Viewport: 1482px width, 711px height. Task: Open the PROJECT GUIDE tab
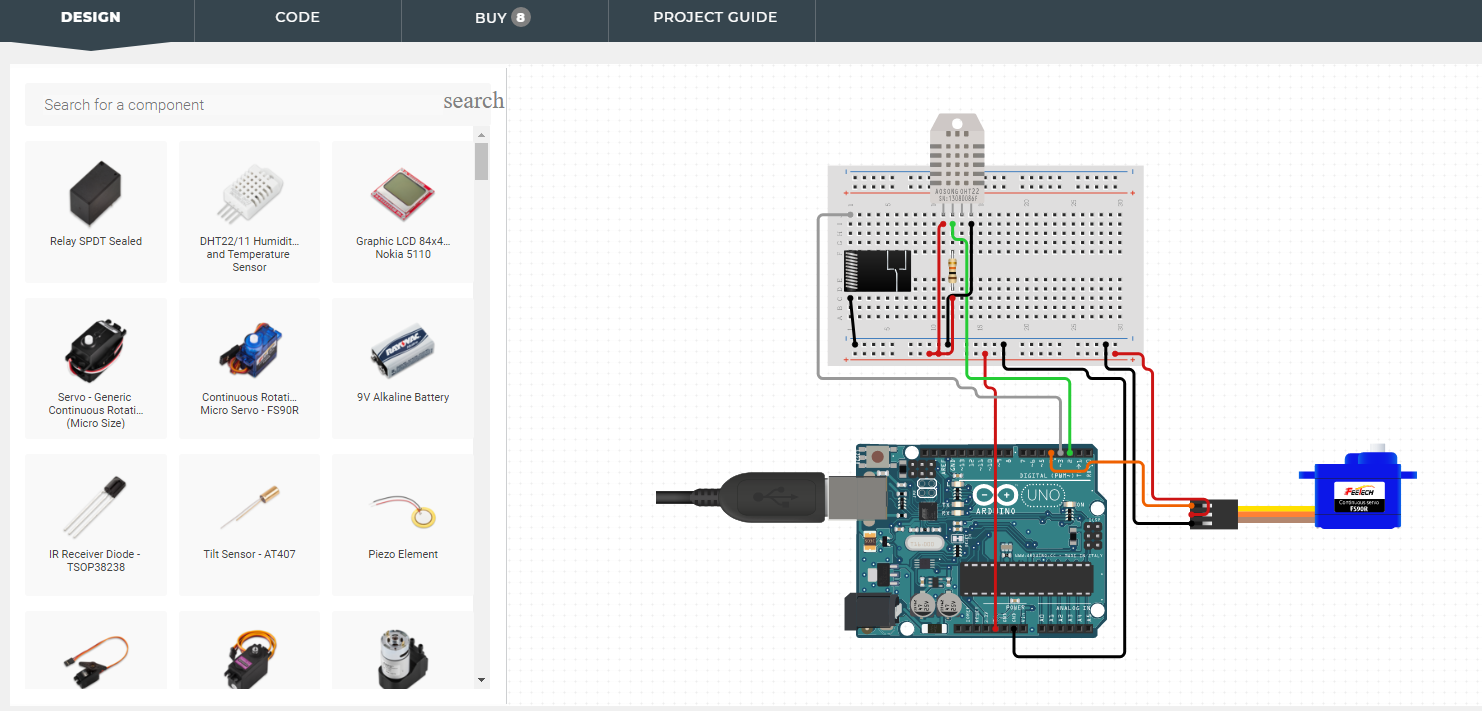point(714,18)
